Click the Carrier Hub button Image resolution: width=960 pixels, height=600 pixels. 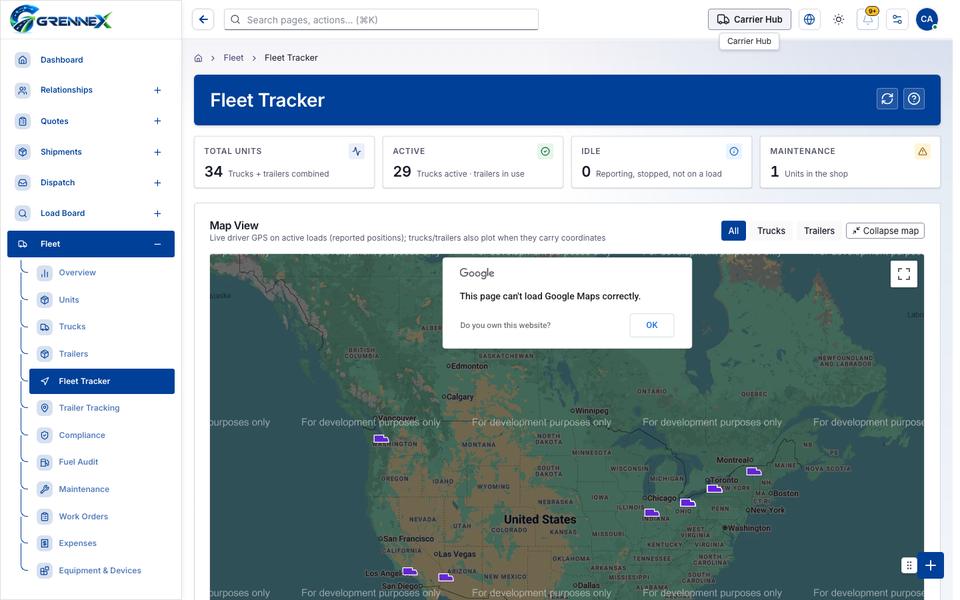coord(749,20)
